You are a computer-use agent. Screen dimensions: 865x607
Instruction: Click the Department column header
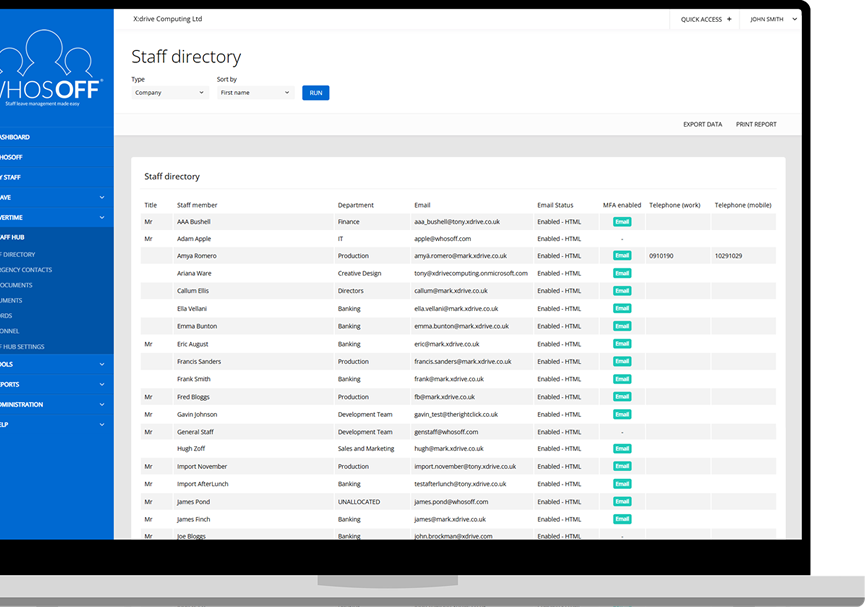(x=355, y=205)
